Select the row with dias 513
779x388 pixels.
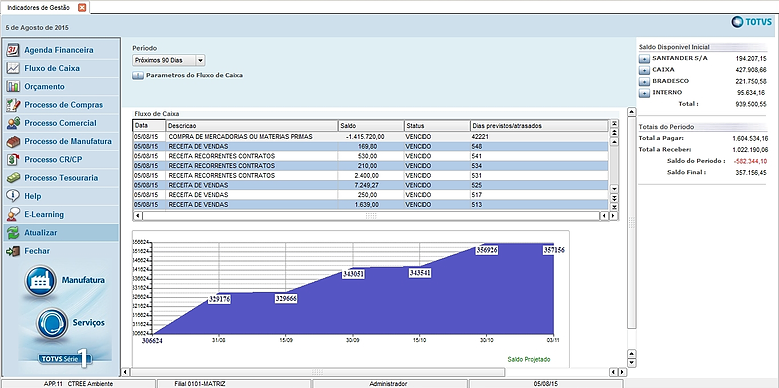[370, 205]
